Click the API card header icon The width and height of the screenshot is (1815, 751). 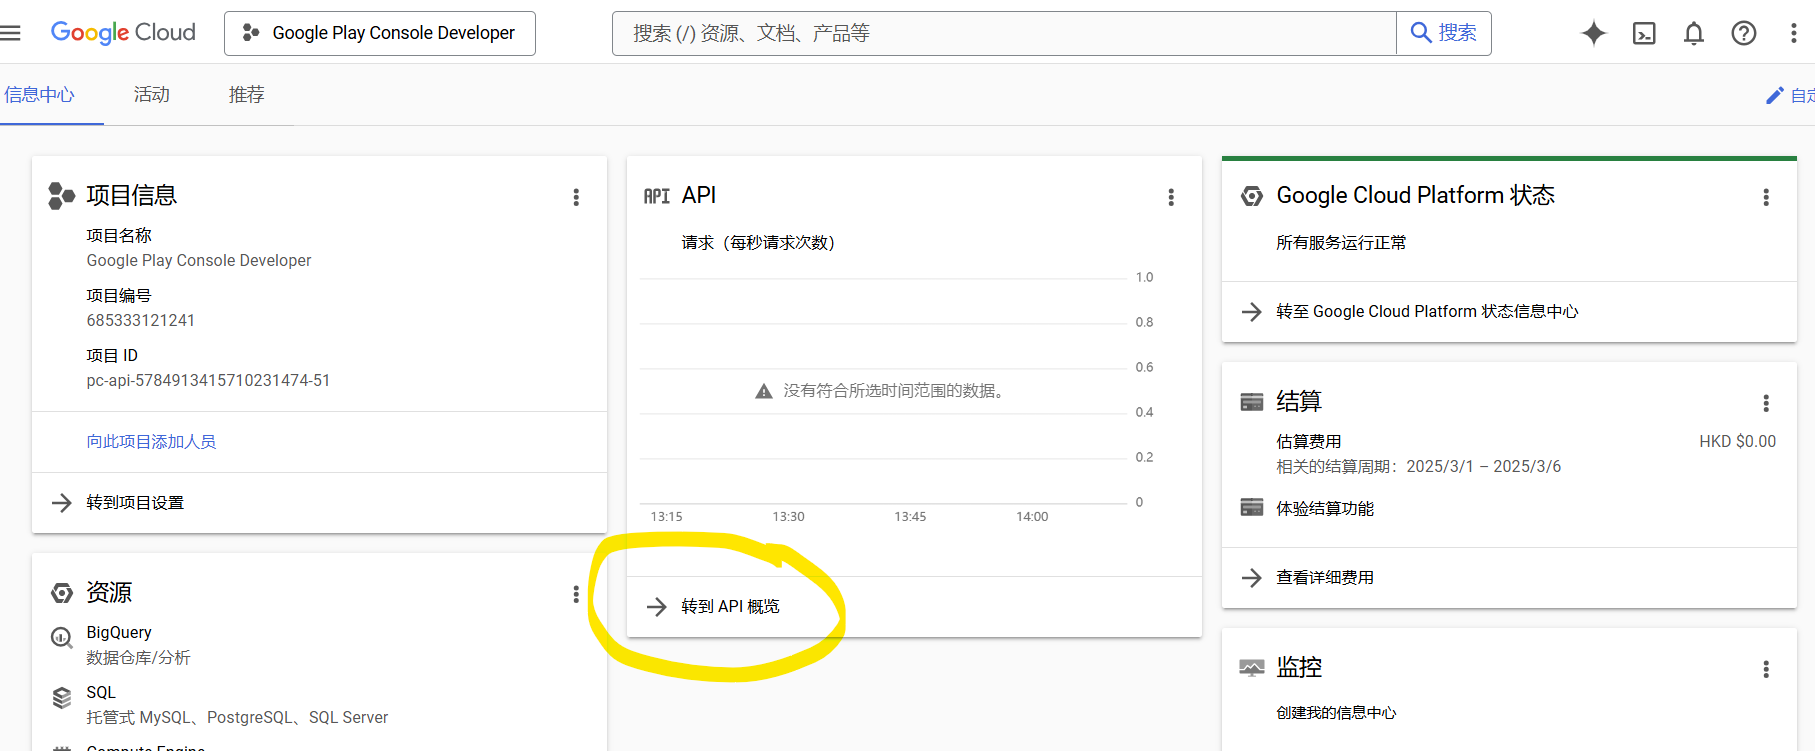[657, 196]
